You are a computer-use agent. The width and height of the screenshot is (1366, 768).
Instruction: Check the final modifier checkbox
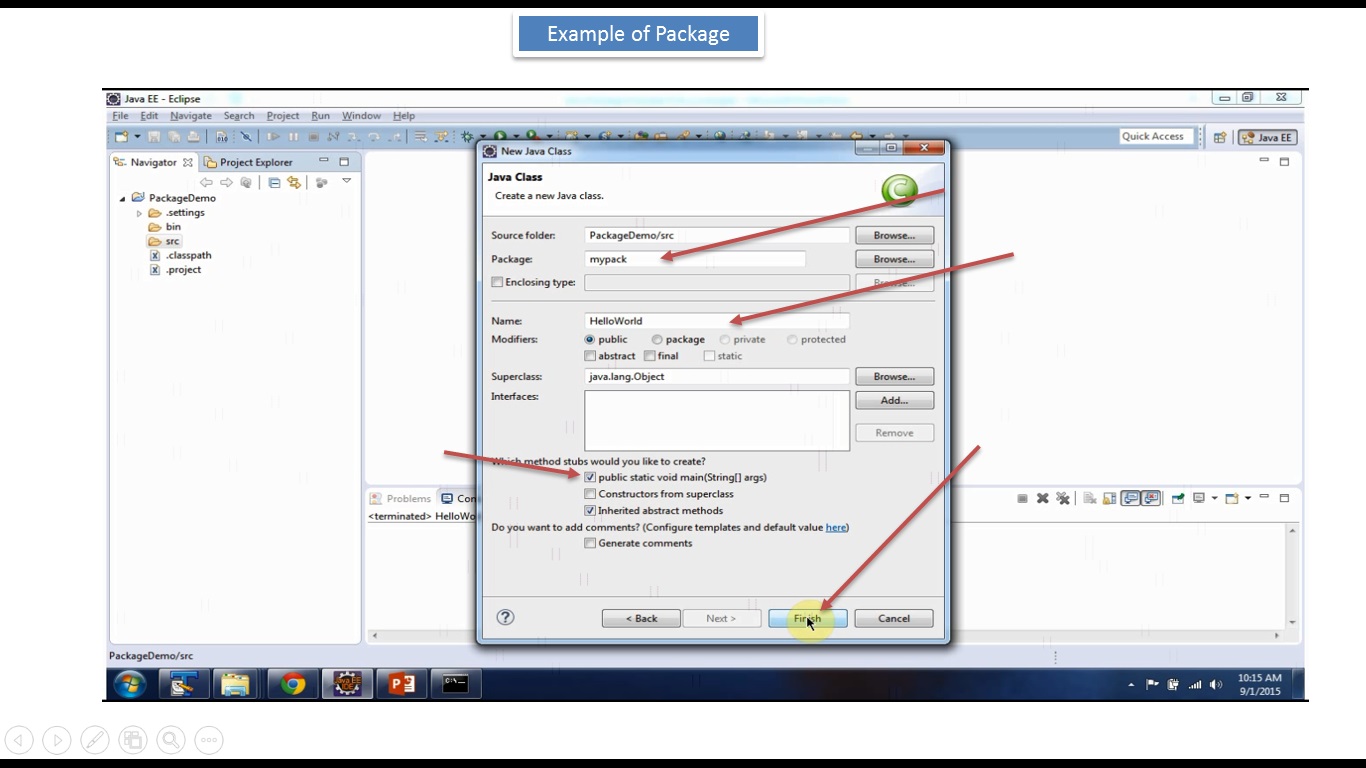pos(650,356)
